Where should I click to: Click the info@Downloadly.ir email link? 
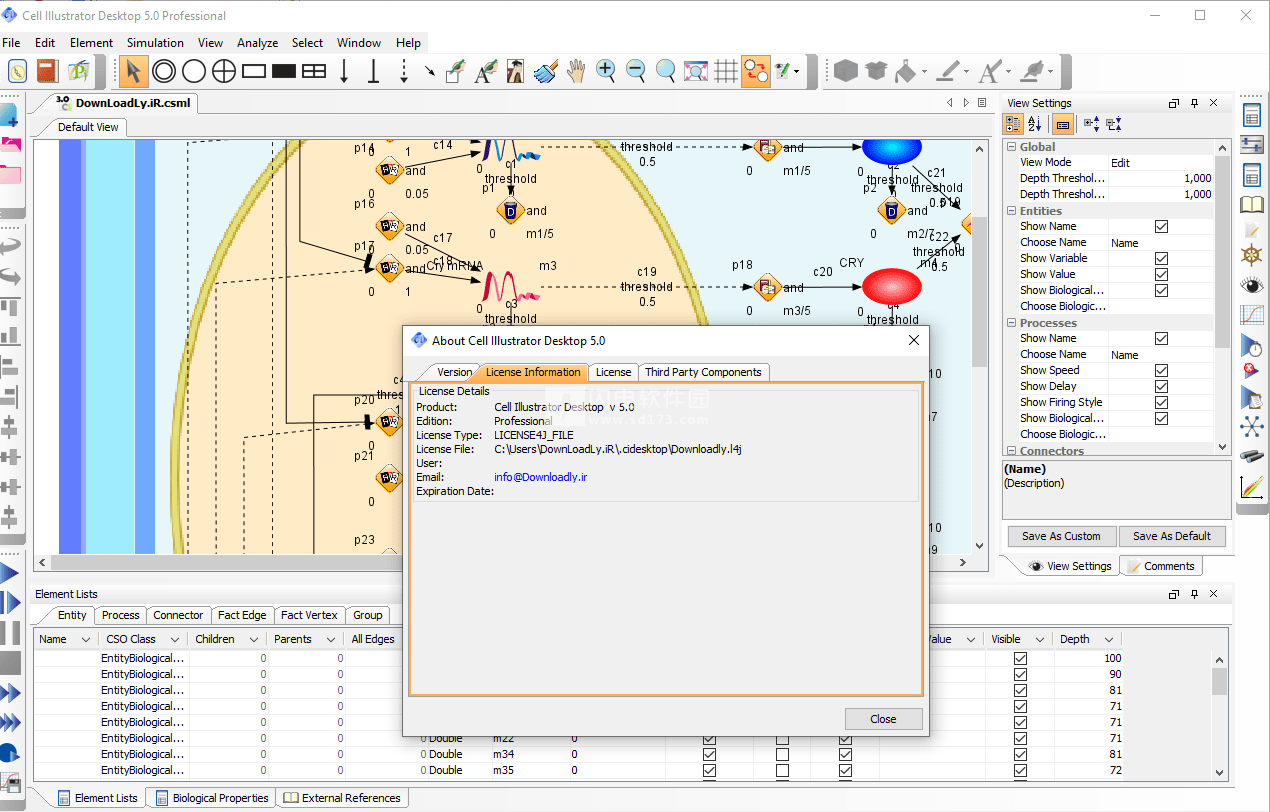[x=540, y=477]
